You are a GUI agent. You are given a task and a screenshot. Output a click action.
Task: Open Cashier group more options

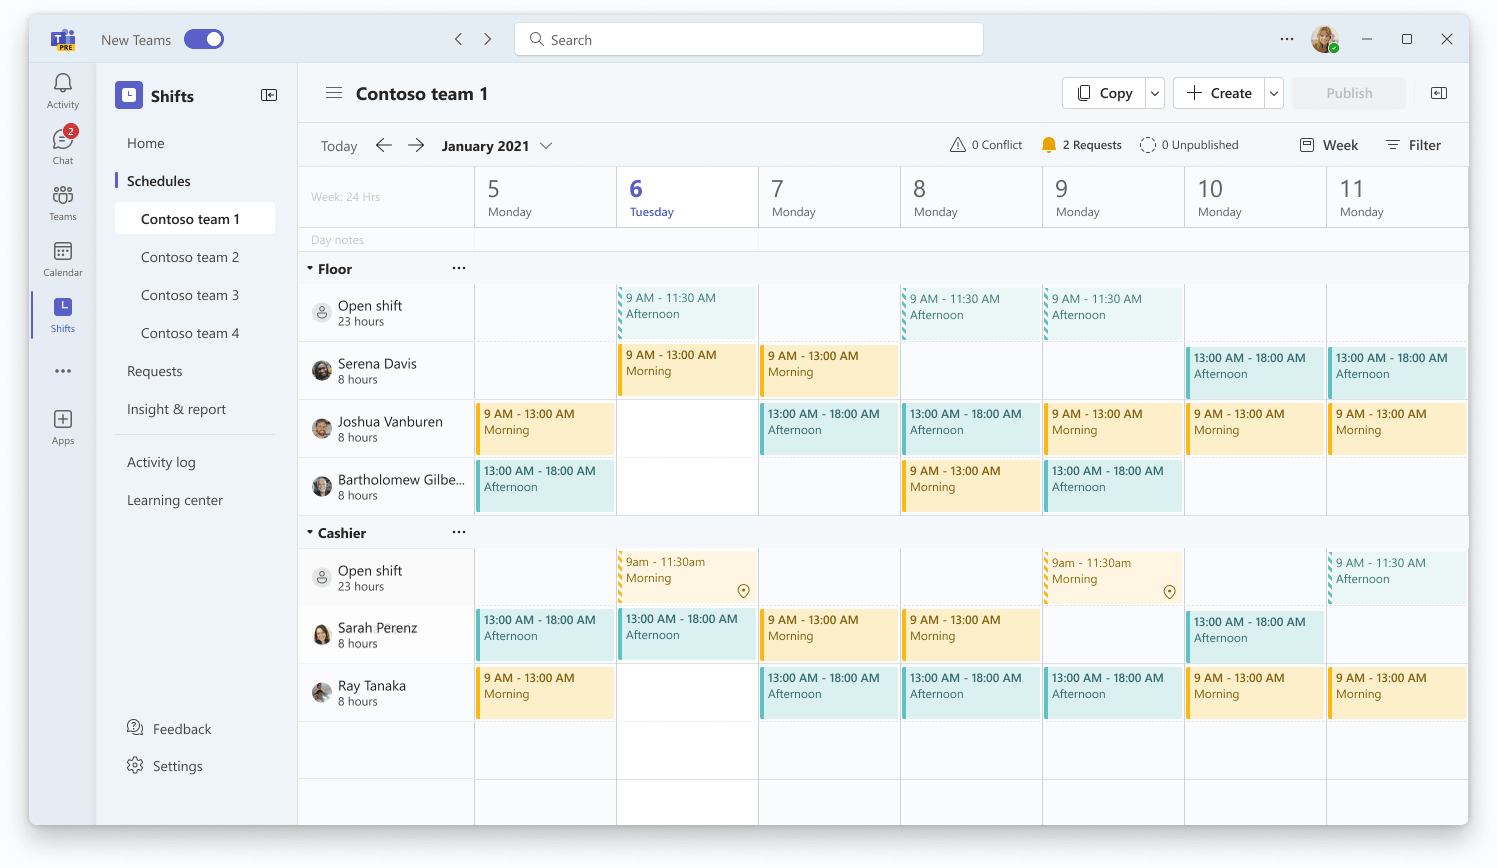point(459,532)
